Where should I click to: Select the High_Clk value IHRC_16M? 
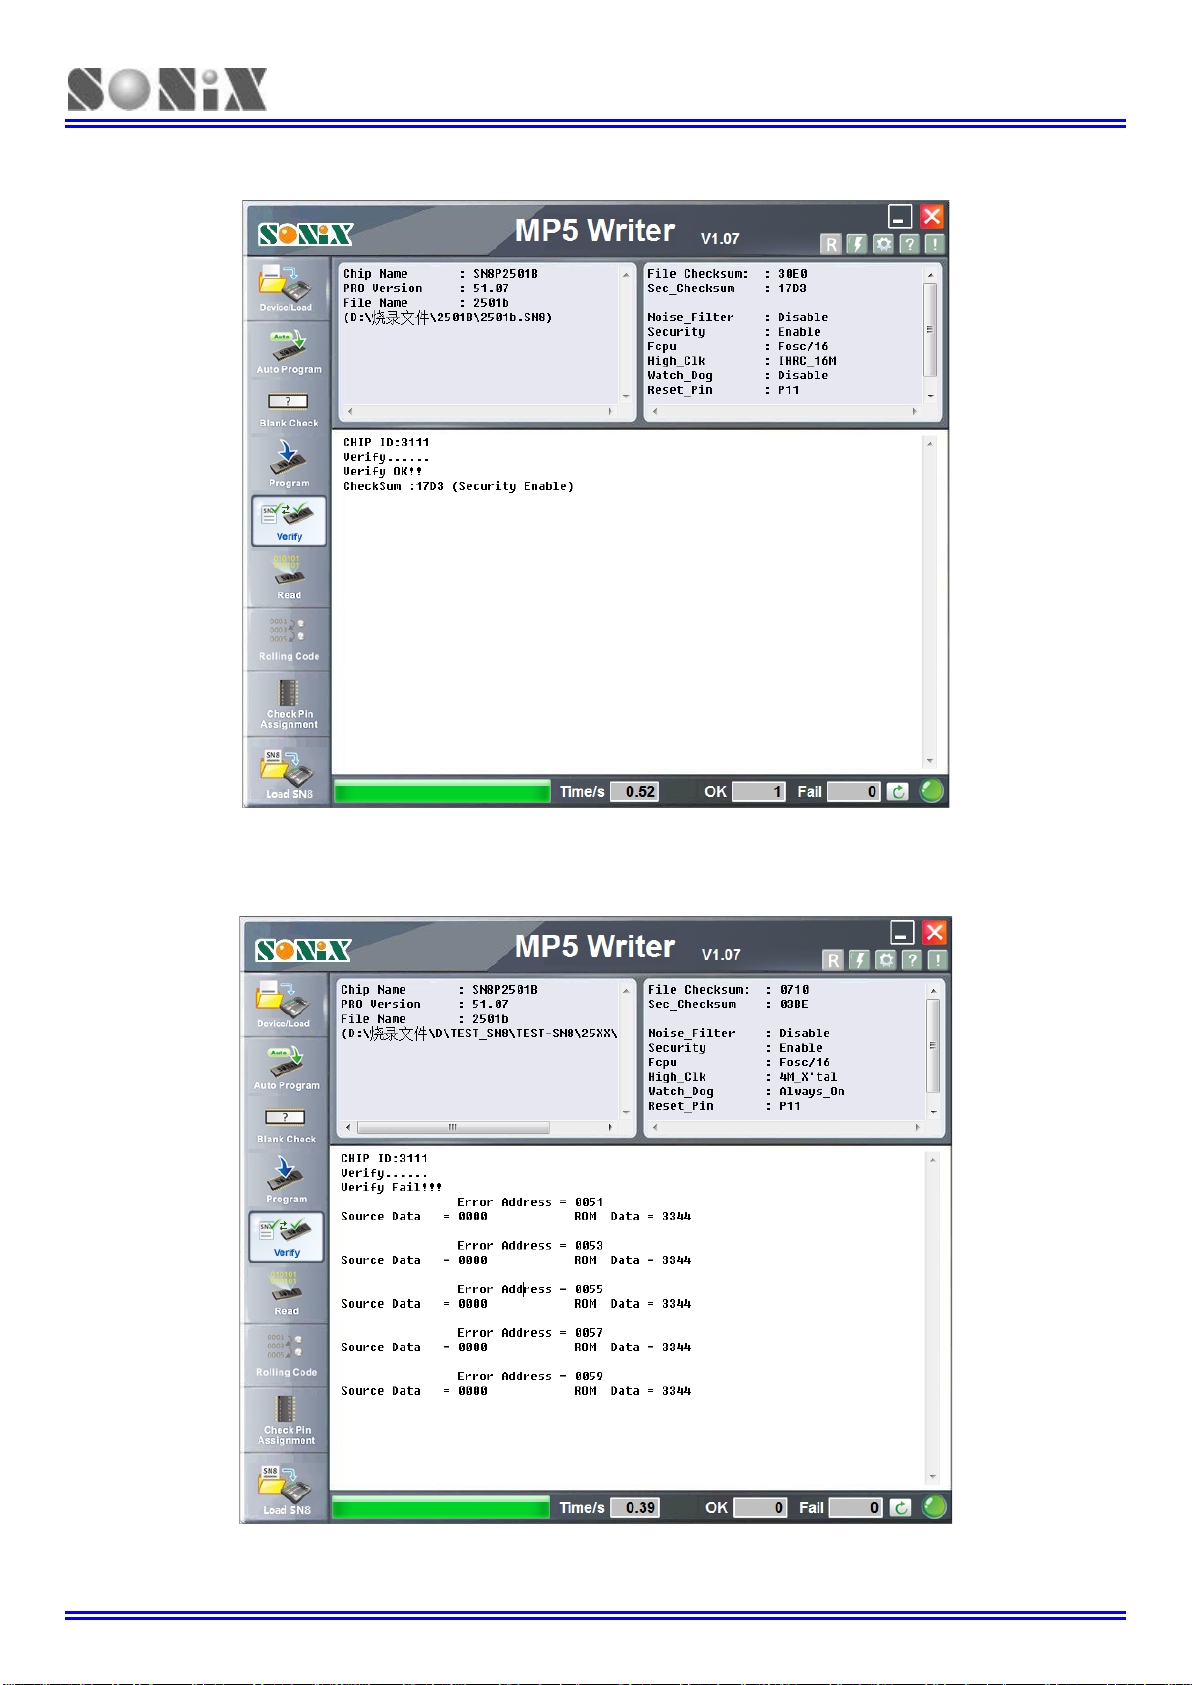[x=808, y=361]
